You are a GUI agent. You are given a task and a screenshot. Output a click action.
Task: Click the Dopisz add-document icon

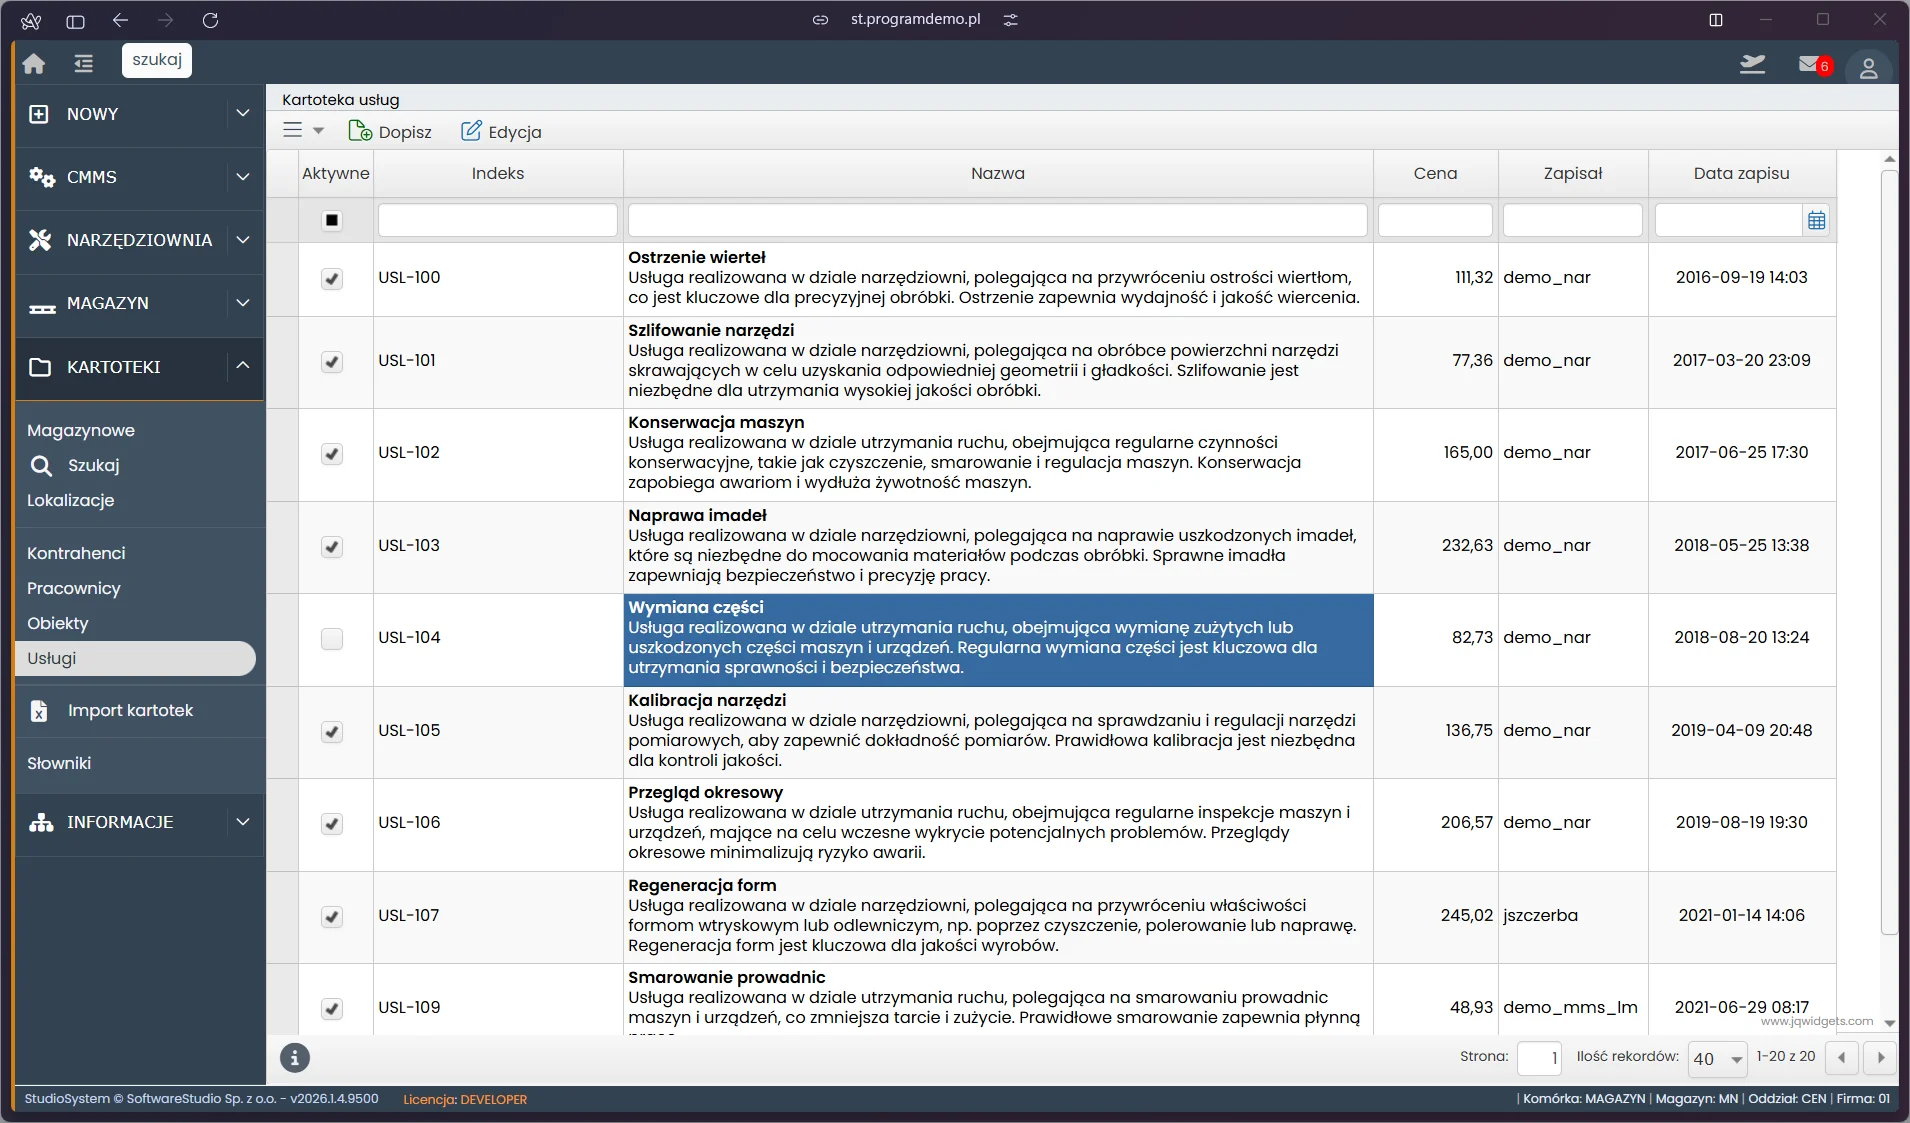[x=360, y=131]
